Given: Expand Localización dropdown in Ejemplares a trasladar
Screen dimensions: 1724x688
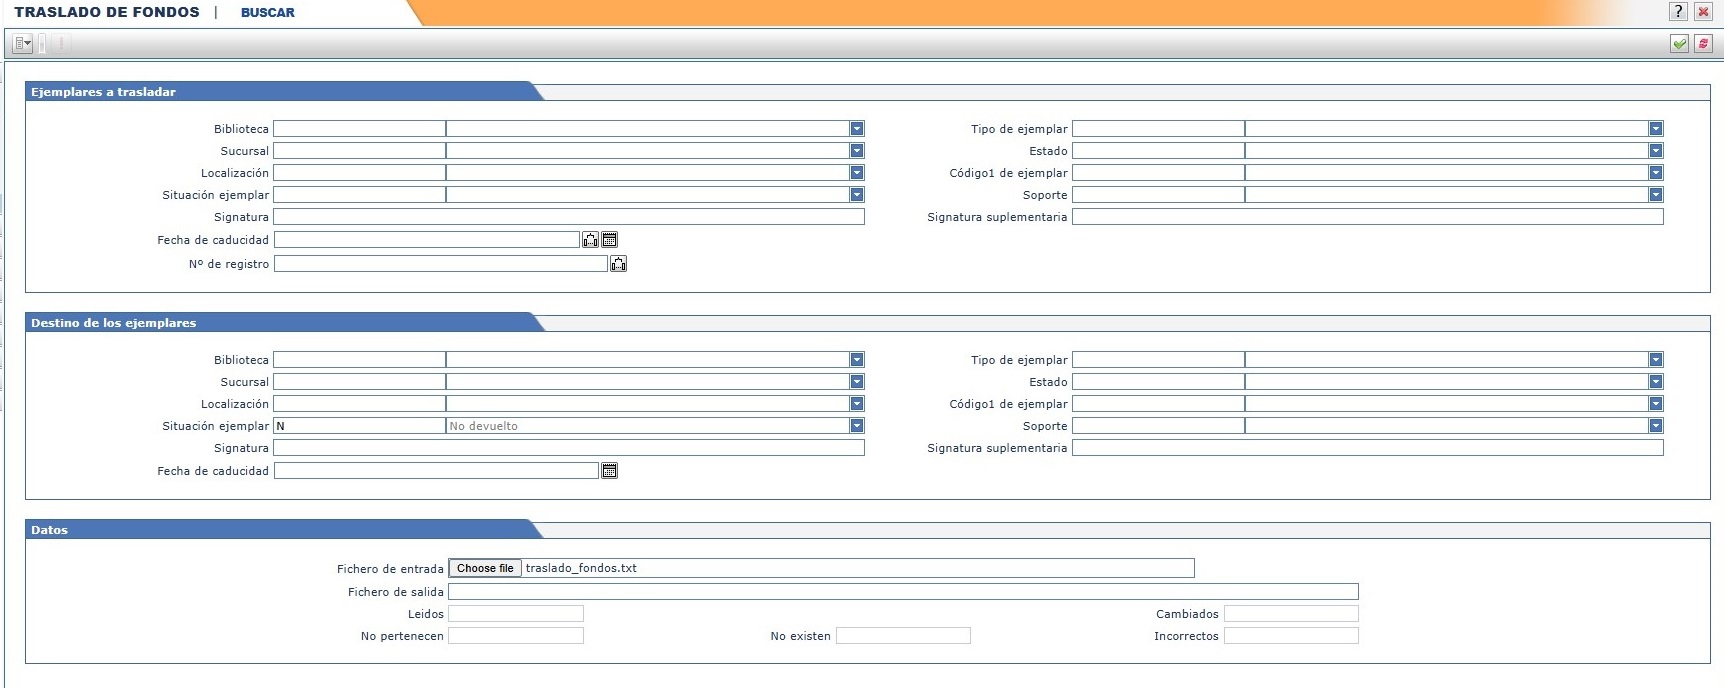Looking at the screenshot, I should tap(857, 173).
